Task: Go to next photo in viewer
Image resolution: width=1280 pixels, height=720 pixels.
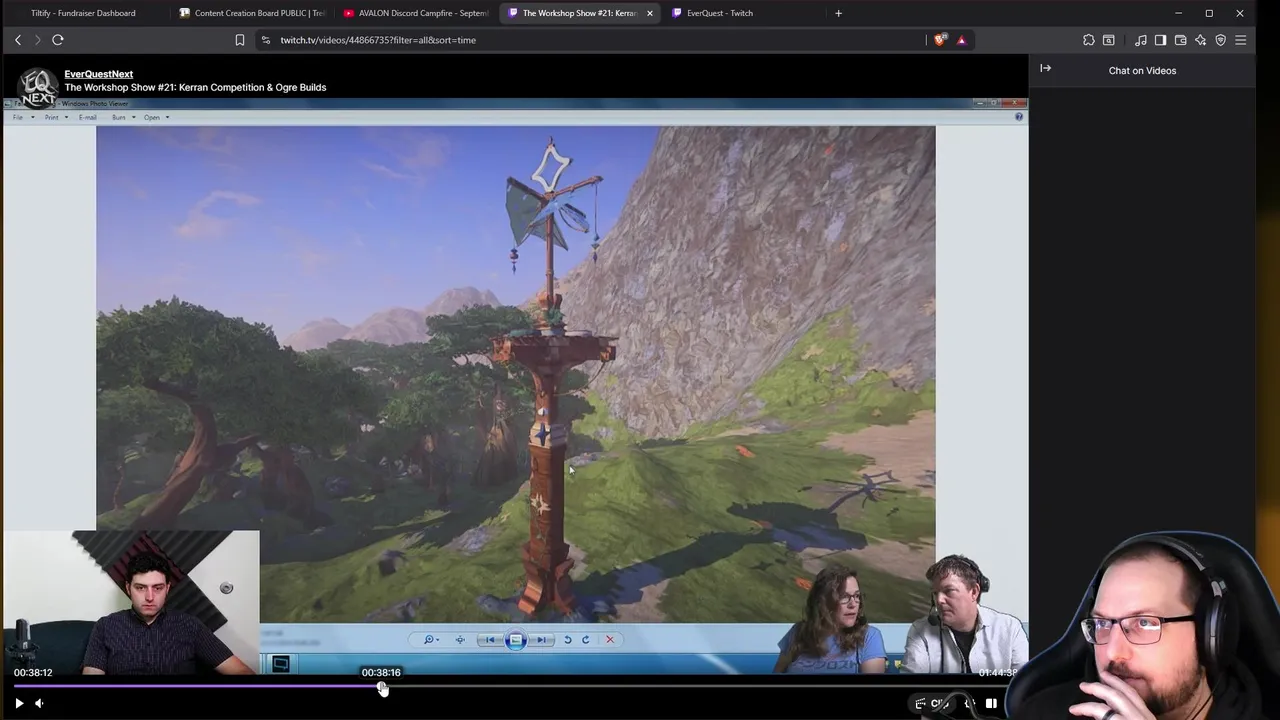Action: tap(541, 640)
